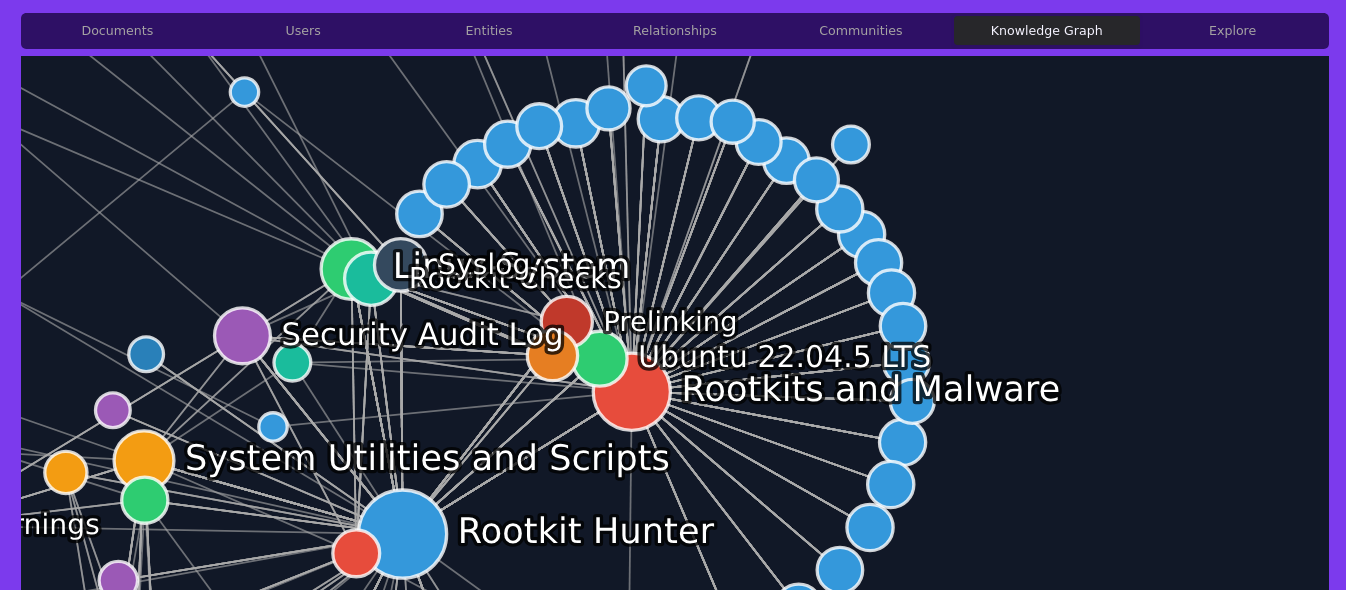The height and width of the screenshot is (590, 1346).
Task: Click the "Ubuntu 22.04.5 LTS" label text
Action: click(784, 357)
